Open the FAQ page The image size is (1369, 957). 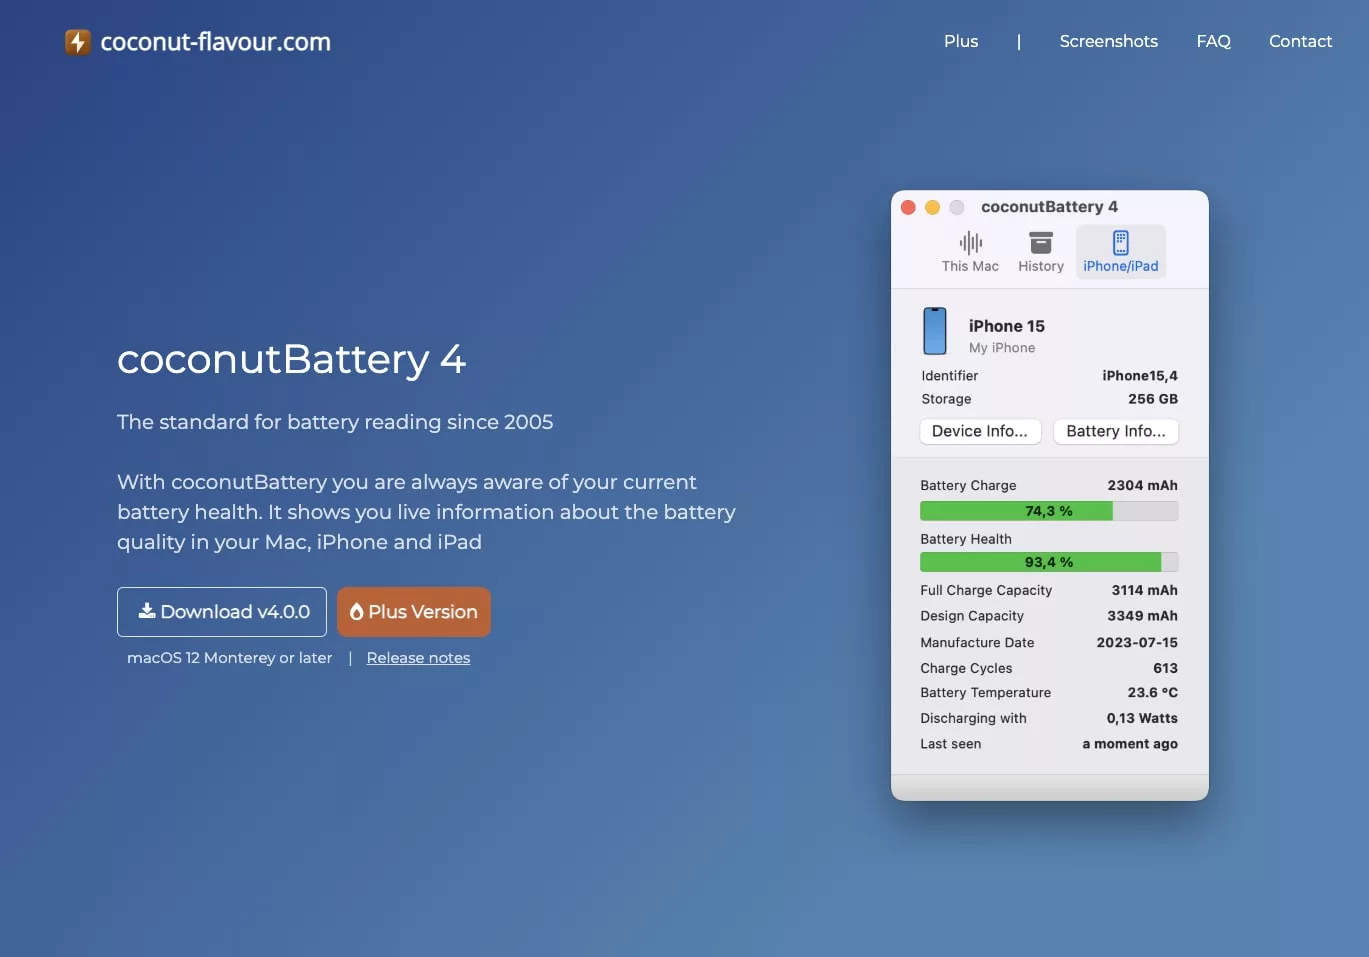pyautogui.click(x=1213, y=41)
